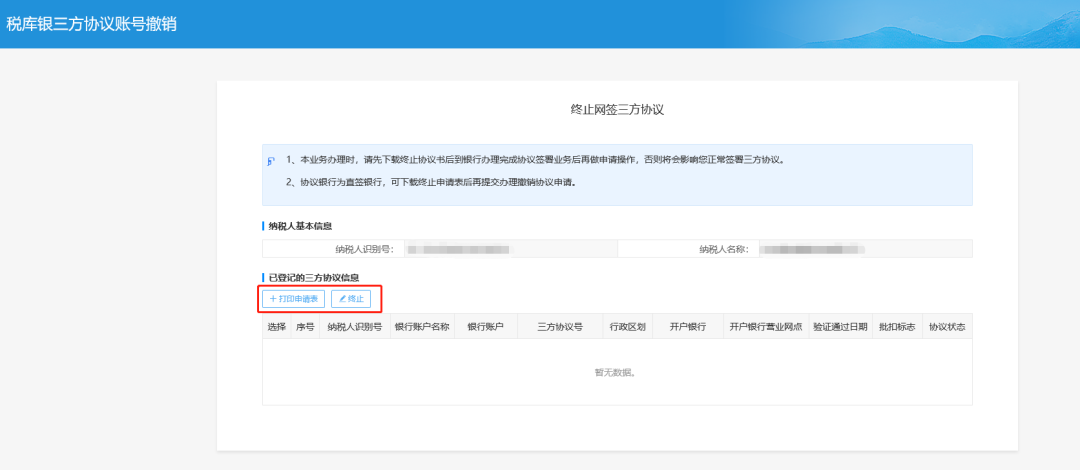Click the 税库银三方协议账号撤销 page title
Image resolution: width=1080 pixels, height=470 pixels.
click(92, 23)
